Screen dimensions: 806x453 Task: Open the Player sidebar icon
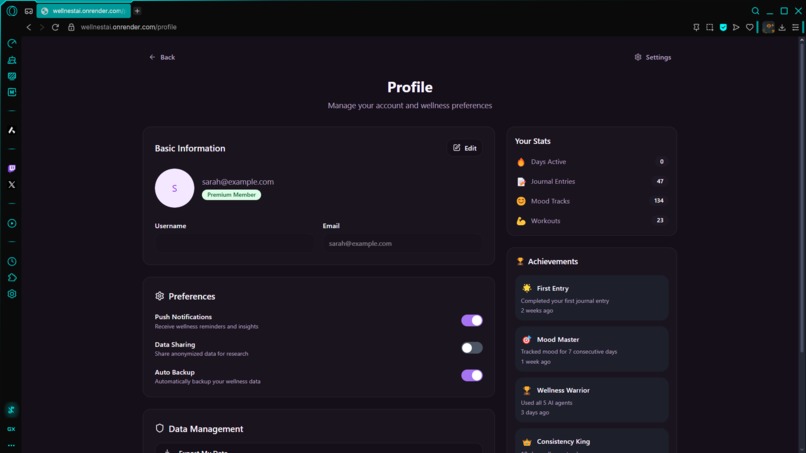pyautogui.click(x=12, y=224)
